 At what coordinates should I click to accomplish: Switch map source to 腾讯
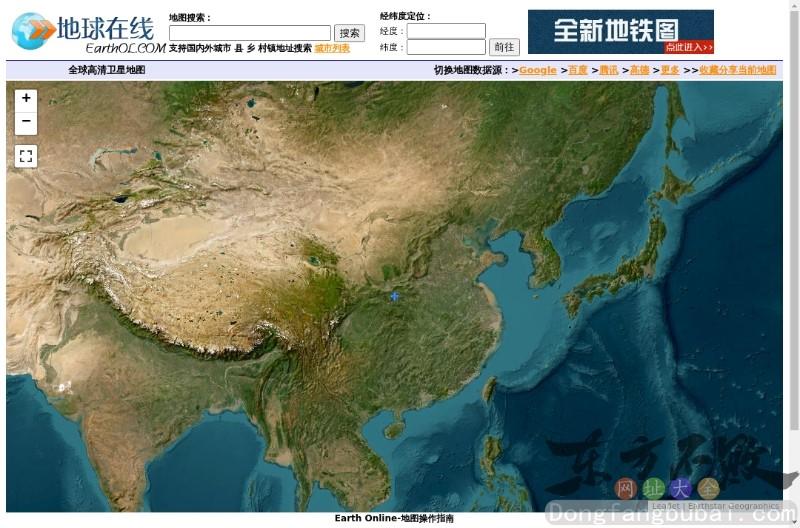(608, 70)
